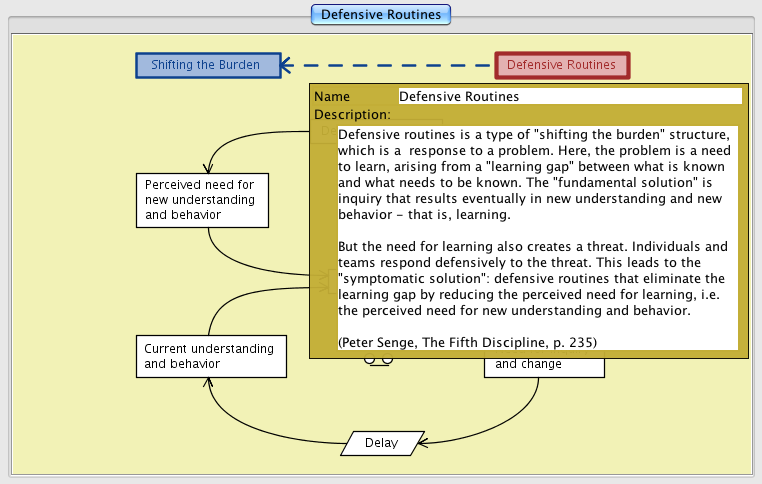The image size is (762, 484).
Task: Select the blue Shifting the Burden node
Action: point(205,65)
